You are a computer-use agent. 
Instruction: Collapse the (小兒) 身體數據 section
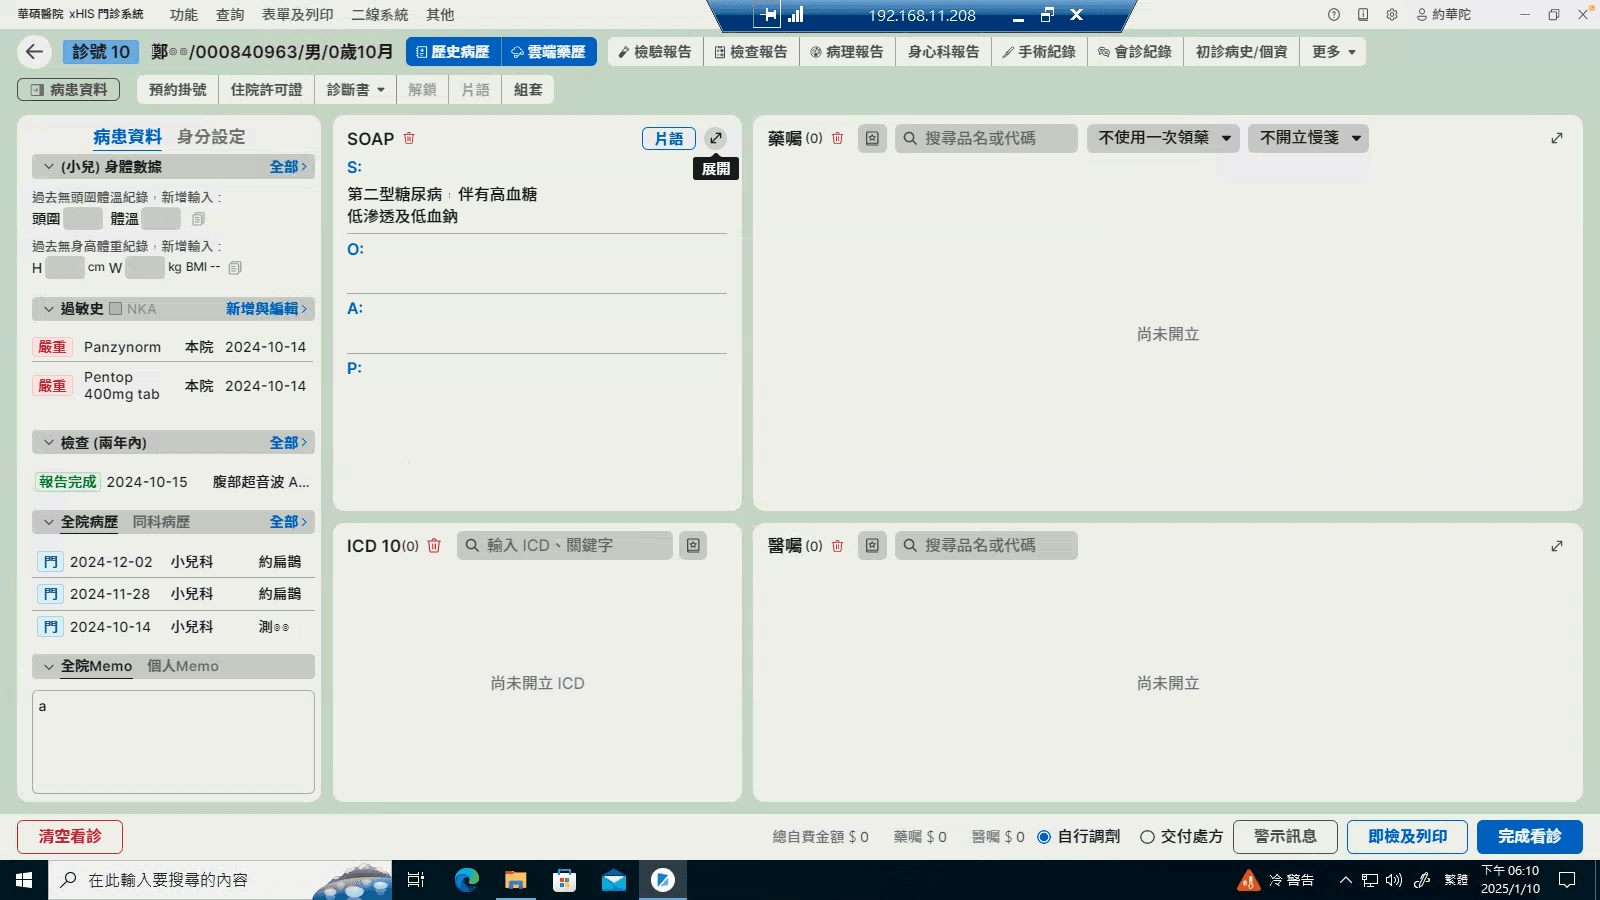pyautogui.click(x=48, y=167)
